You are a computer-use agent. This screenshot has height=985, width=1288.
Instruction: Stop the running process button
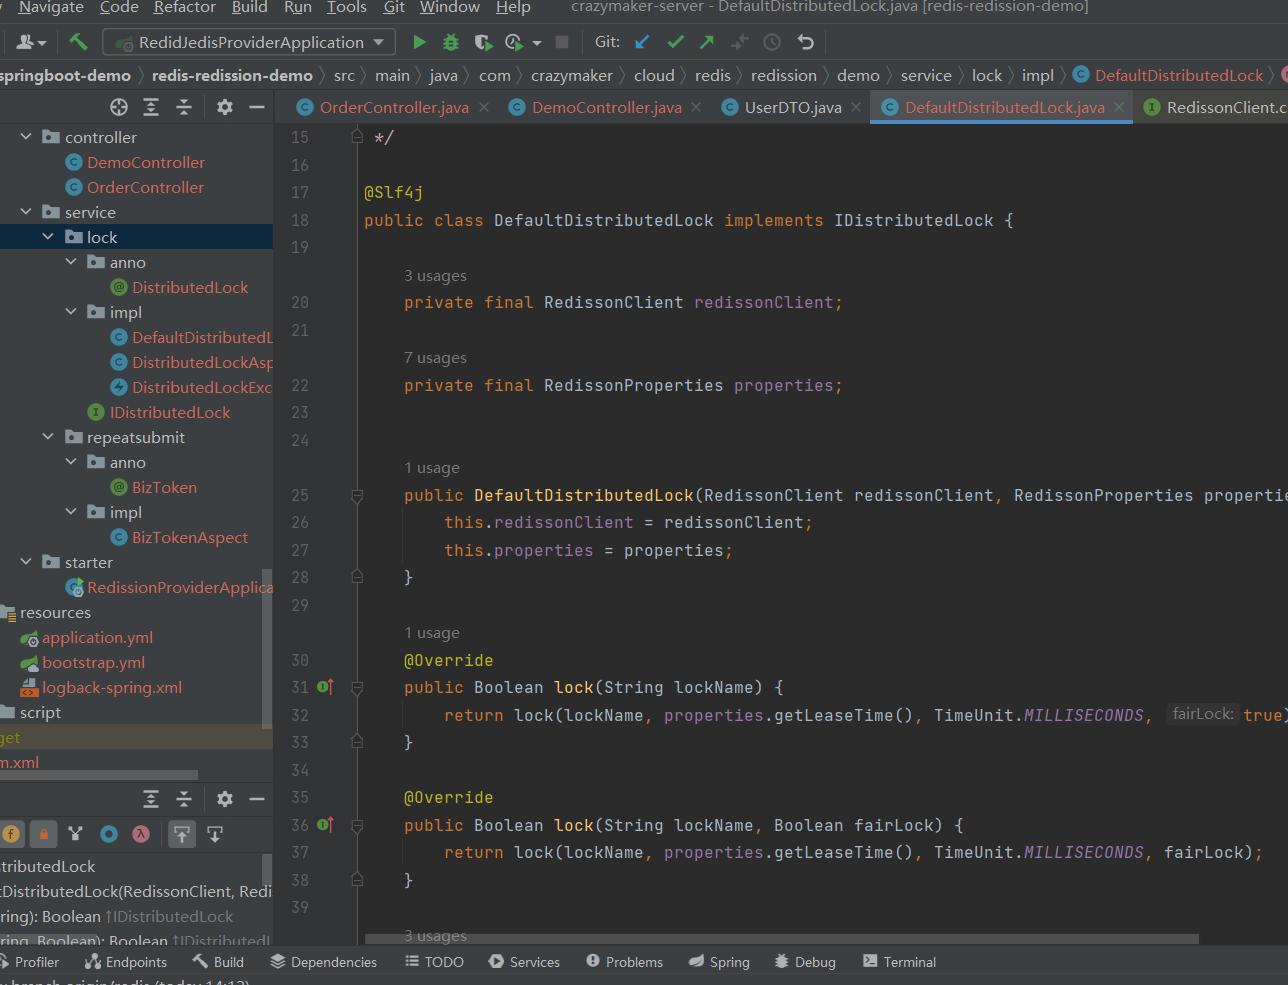tap(562, 42)
